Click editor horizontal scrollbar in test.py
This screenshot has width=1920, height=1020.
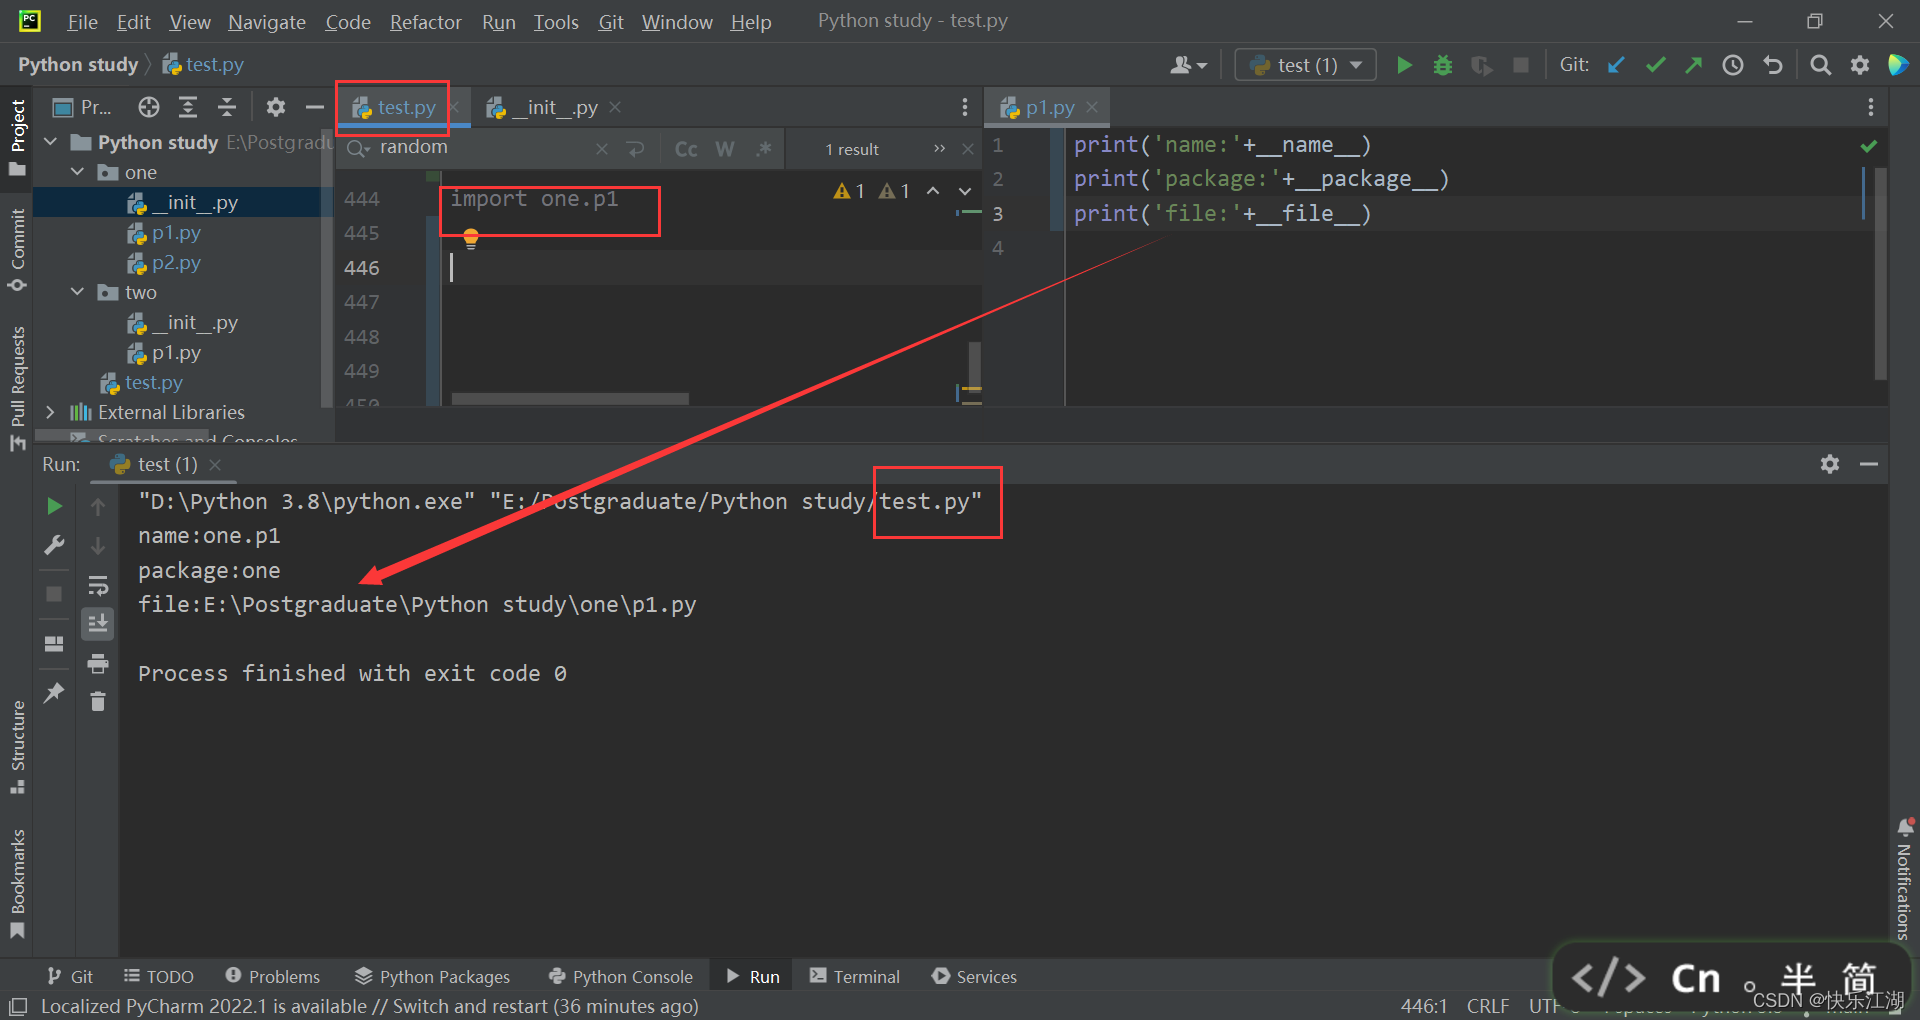570,399
